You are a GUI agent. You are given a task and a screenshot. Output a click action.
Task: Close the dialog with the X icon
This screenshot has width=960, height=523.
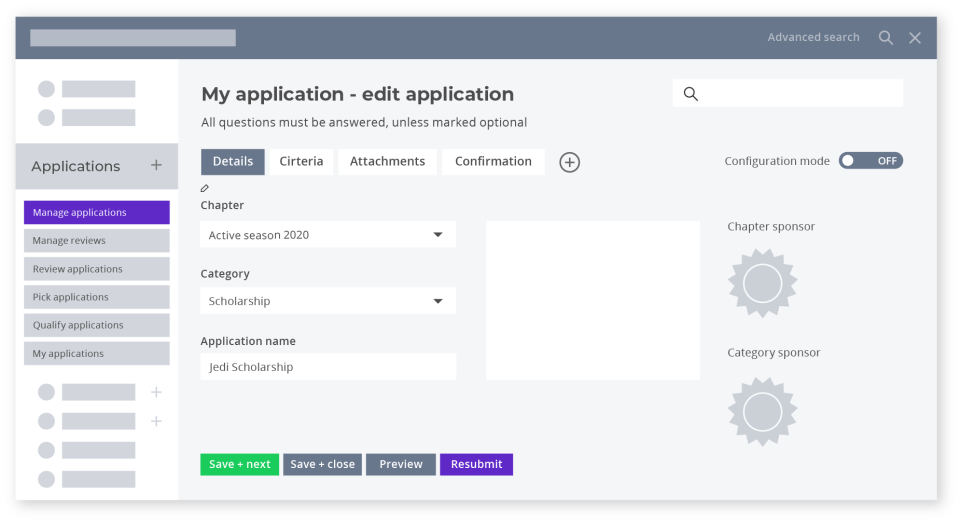click(915, 38)
